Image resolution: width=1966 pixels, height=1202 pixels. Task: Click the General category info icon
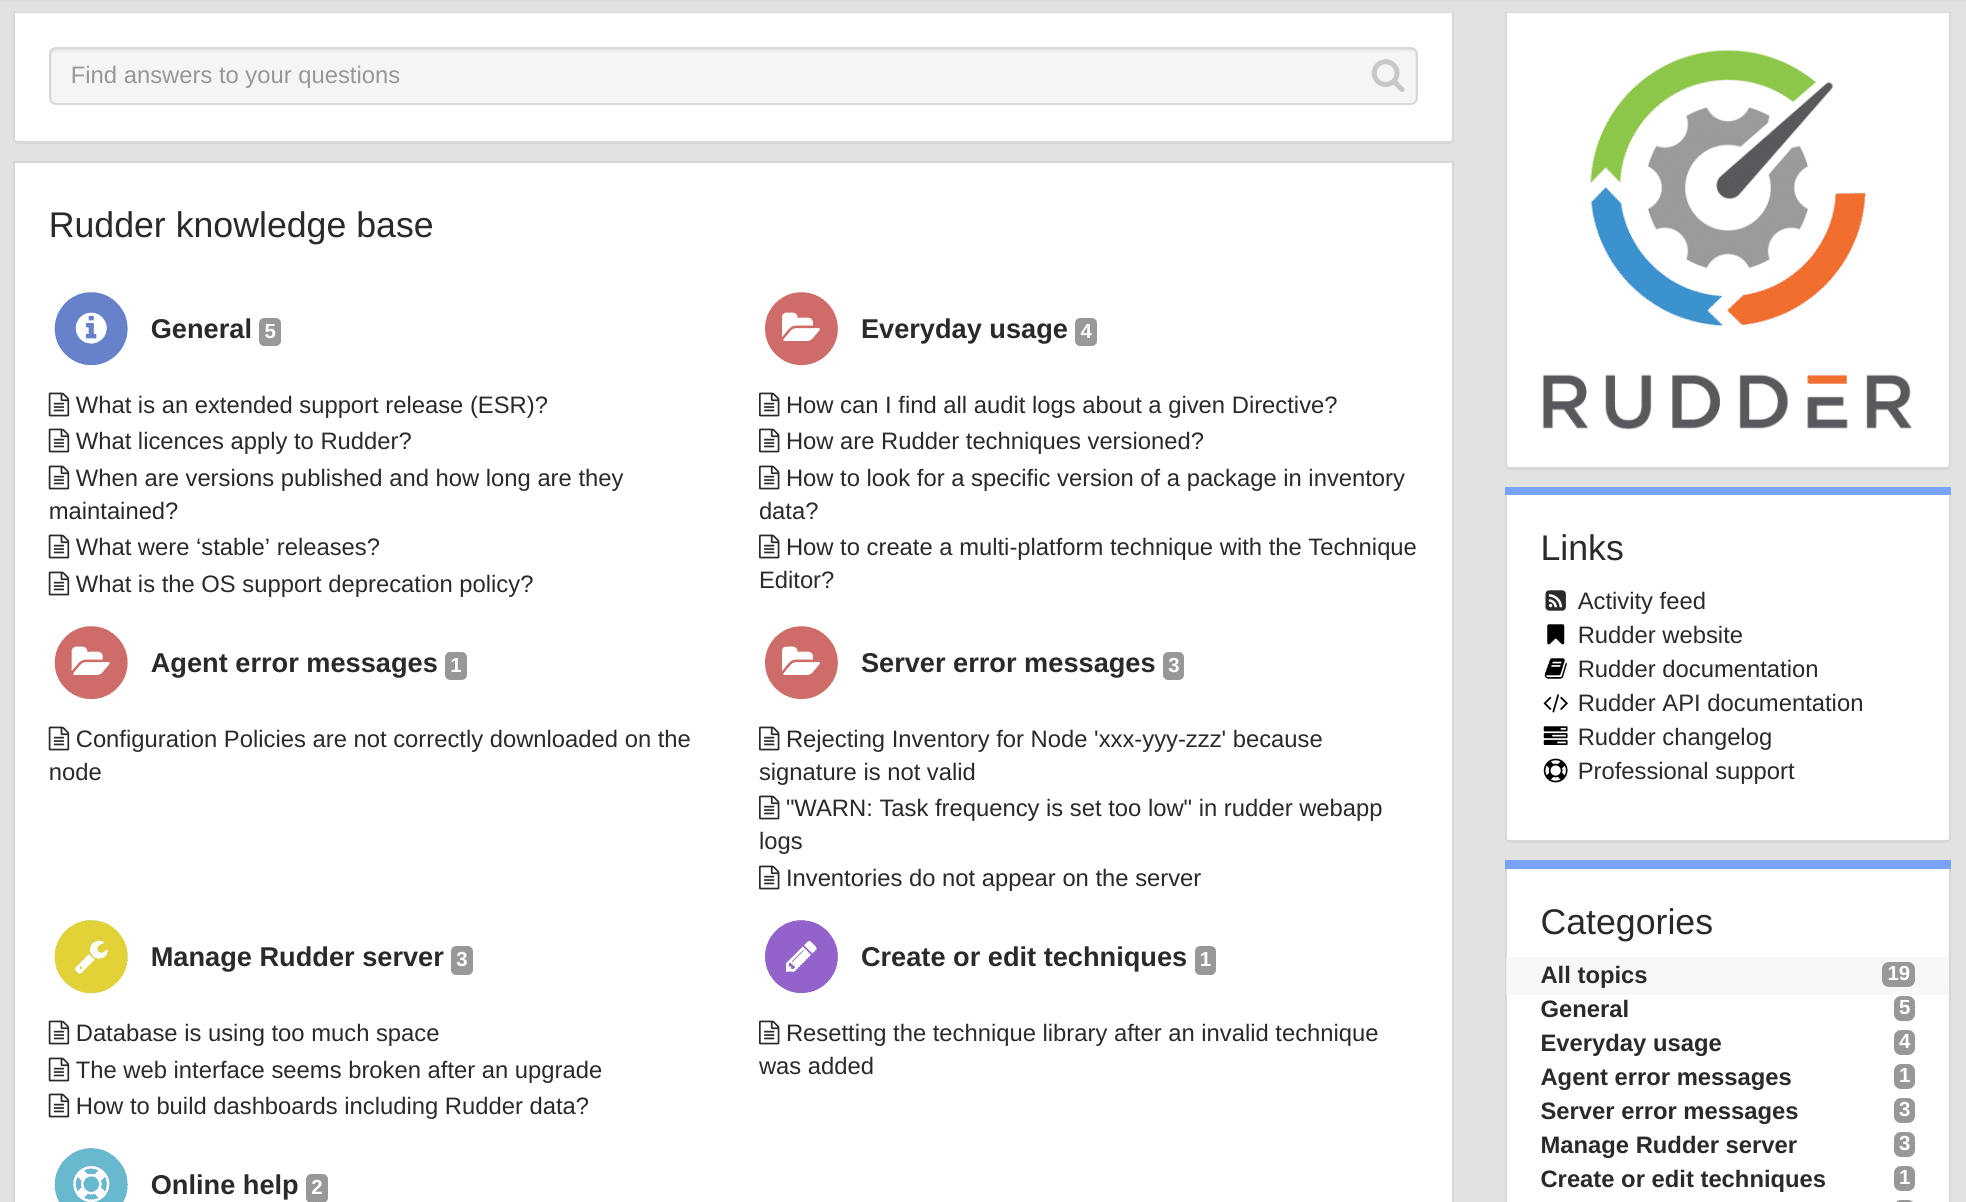click(x=91, y=328)
